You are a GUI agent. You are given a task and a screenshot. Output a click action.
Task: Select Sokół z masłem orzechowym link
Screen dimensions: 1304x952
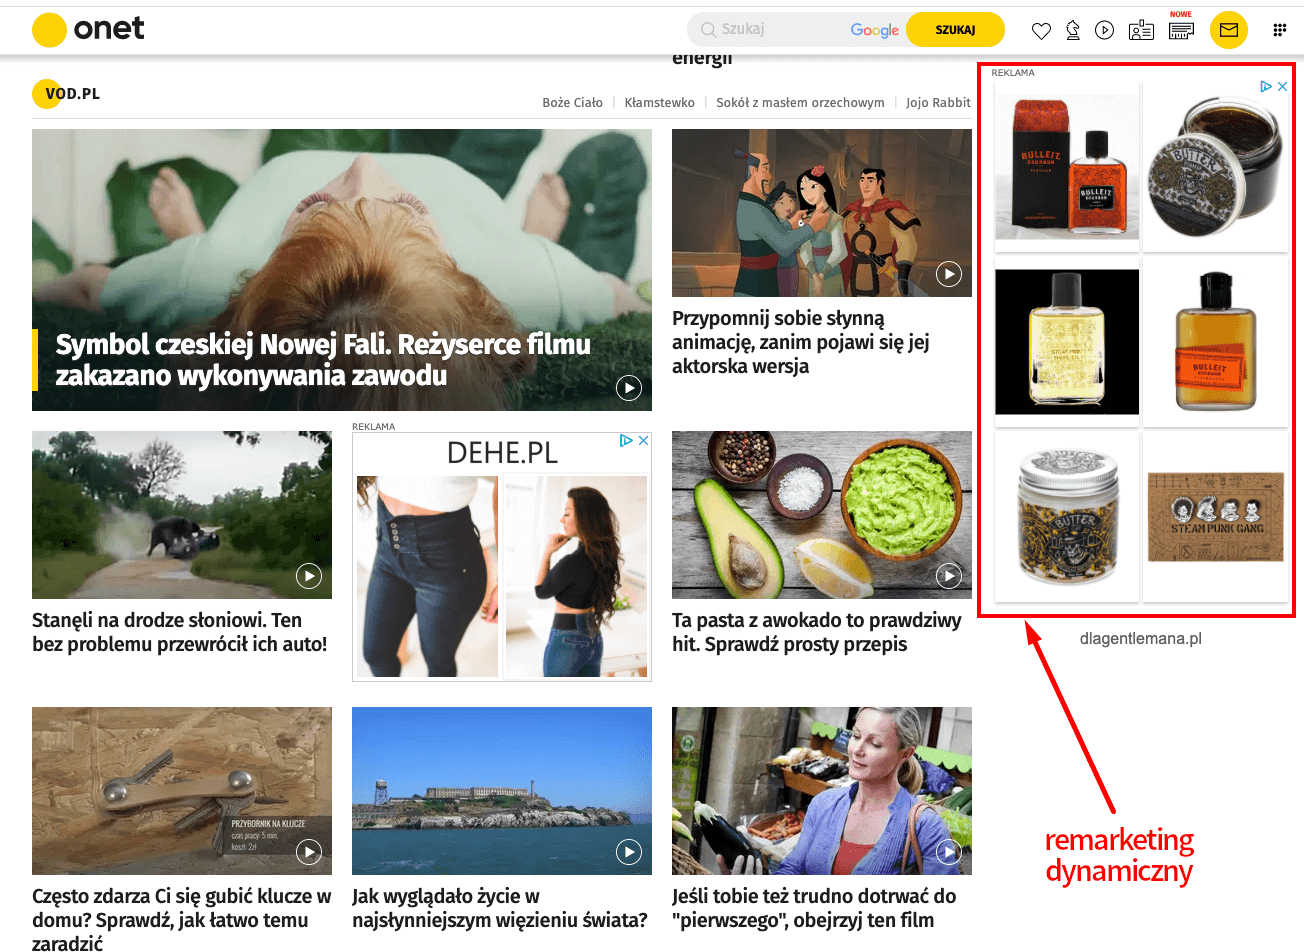(800, 102)
